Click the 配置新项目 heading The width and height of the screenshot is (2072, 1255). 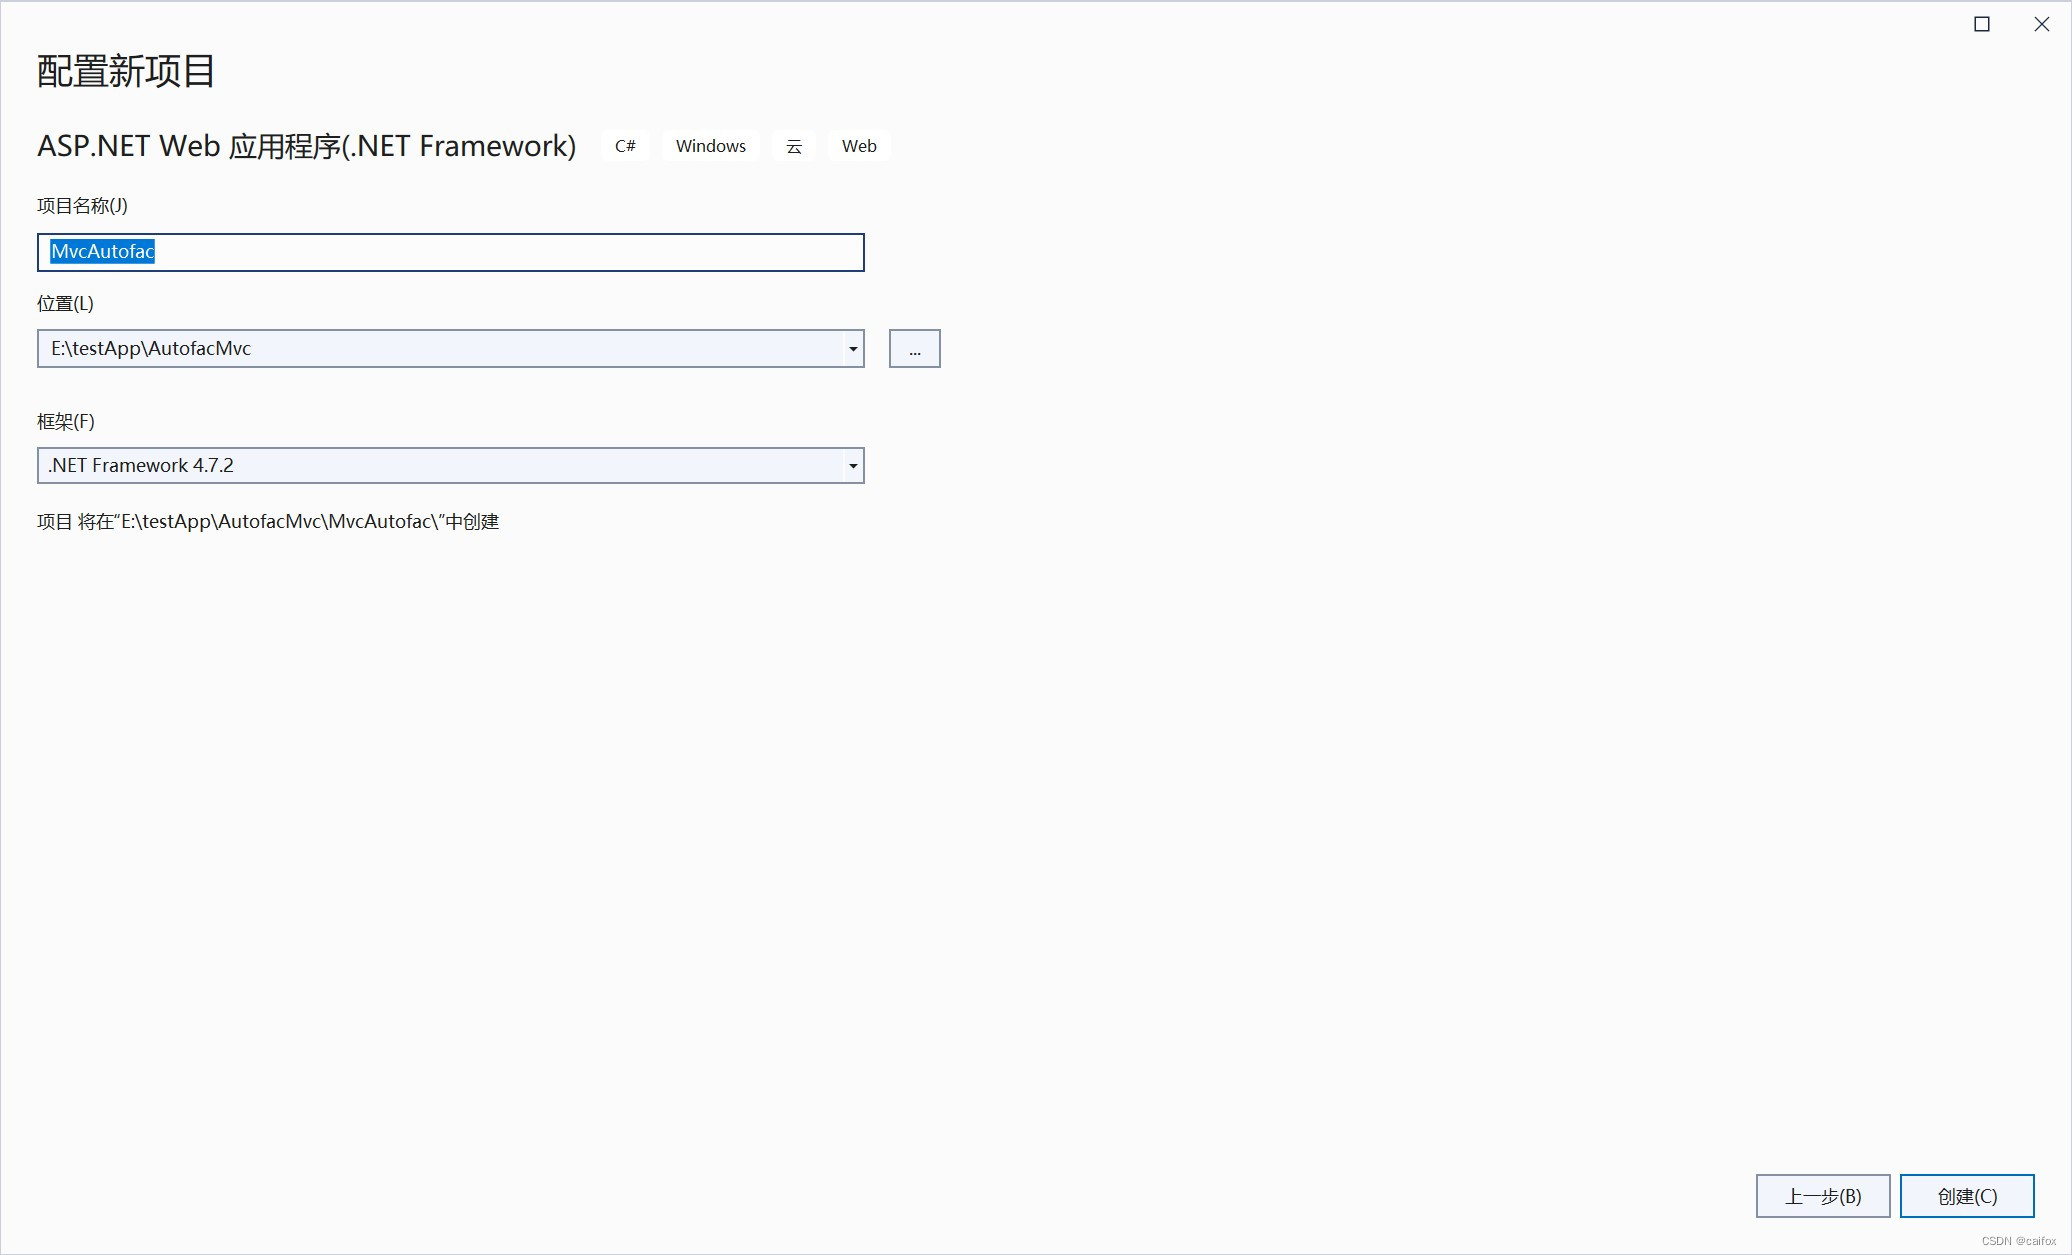click(126, 72)
